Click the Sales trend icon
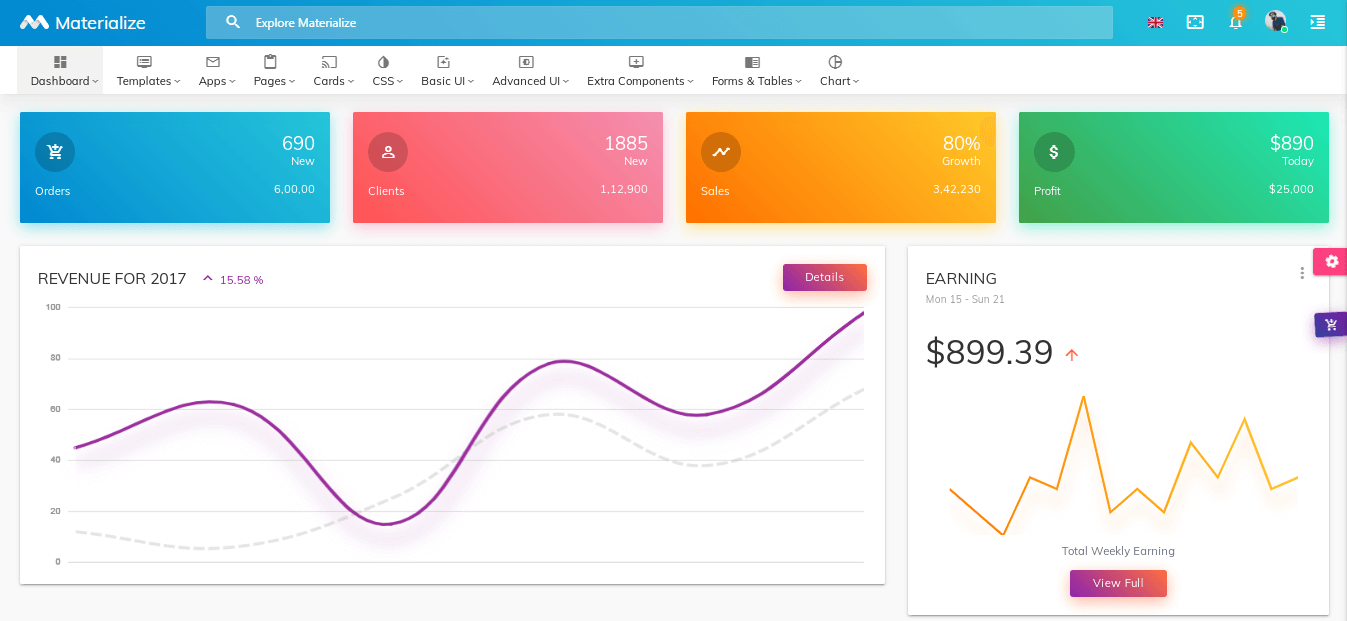The image size is (1347, 621). (721, 152)
